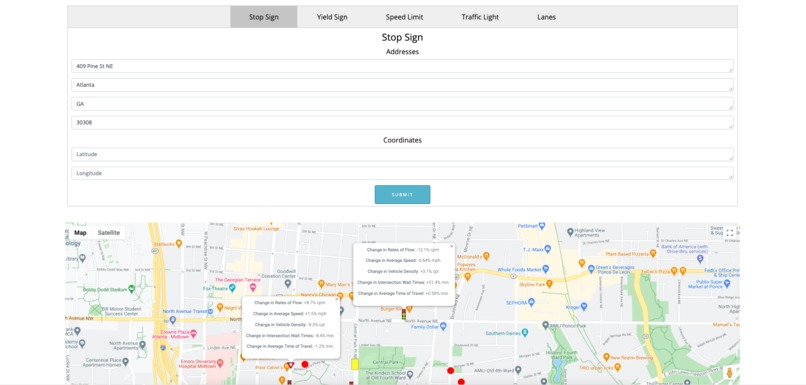Open the Lanes tab

click(x=546, y=17)
